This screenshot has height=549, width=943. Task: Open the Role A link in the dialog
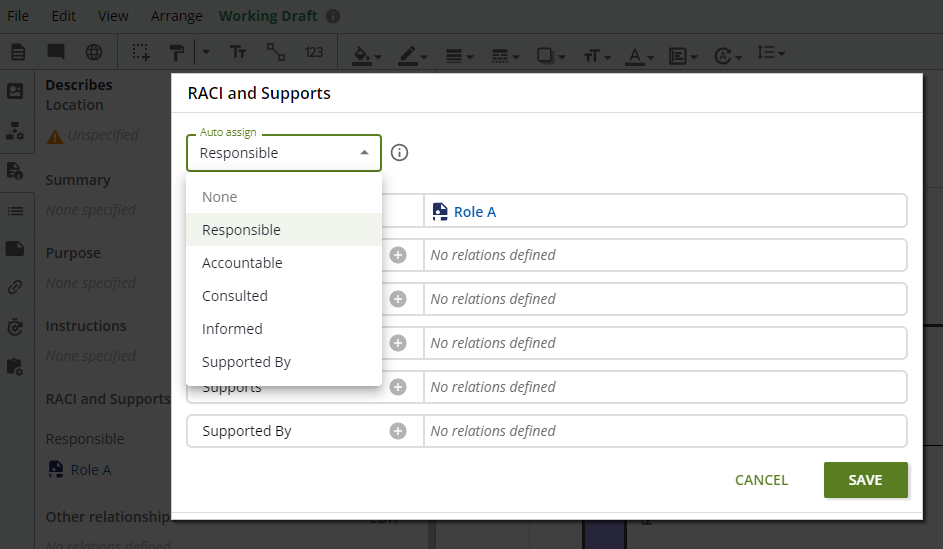tap(474, 211)
